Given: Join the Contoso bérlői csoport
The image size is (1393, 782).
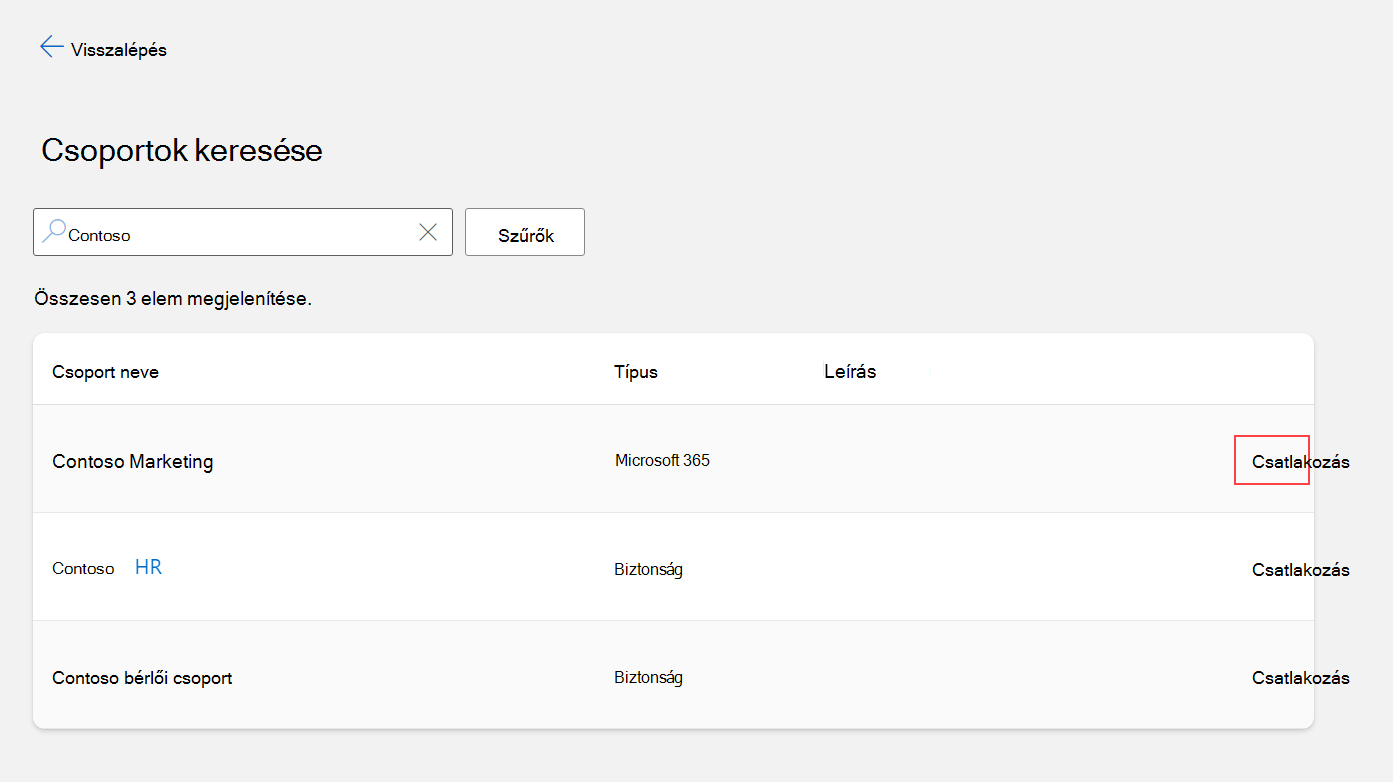Looking at the screenshot, I should tap(1300, 678).
